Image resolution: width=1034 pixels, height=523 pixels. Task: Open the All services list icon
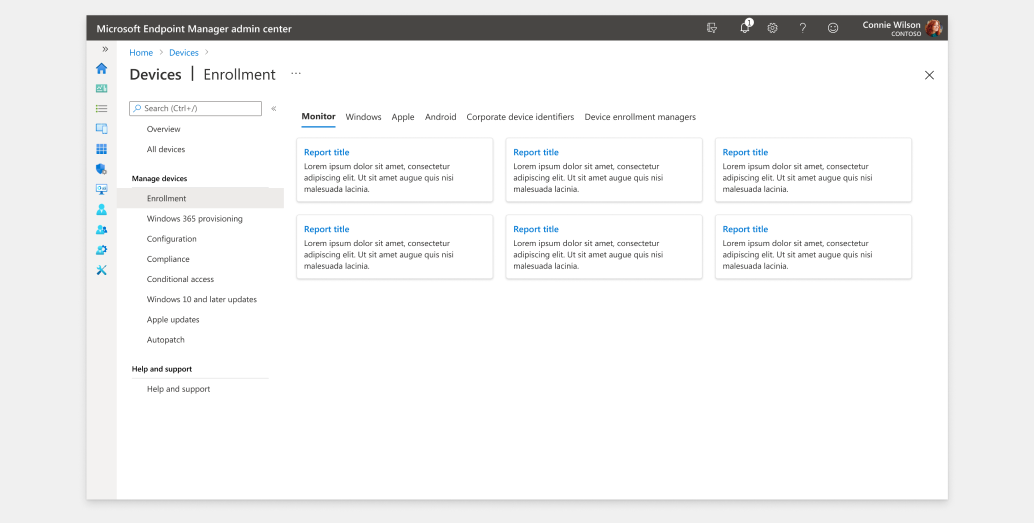[101, 108]
